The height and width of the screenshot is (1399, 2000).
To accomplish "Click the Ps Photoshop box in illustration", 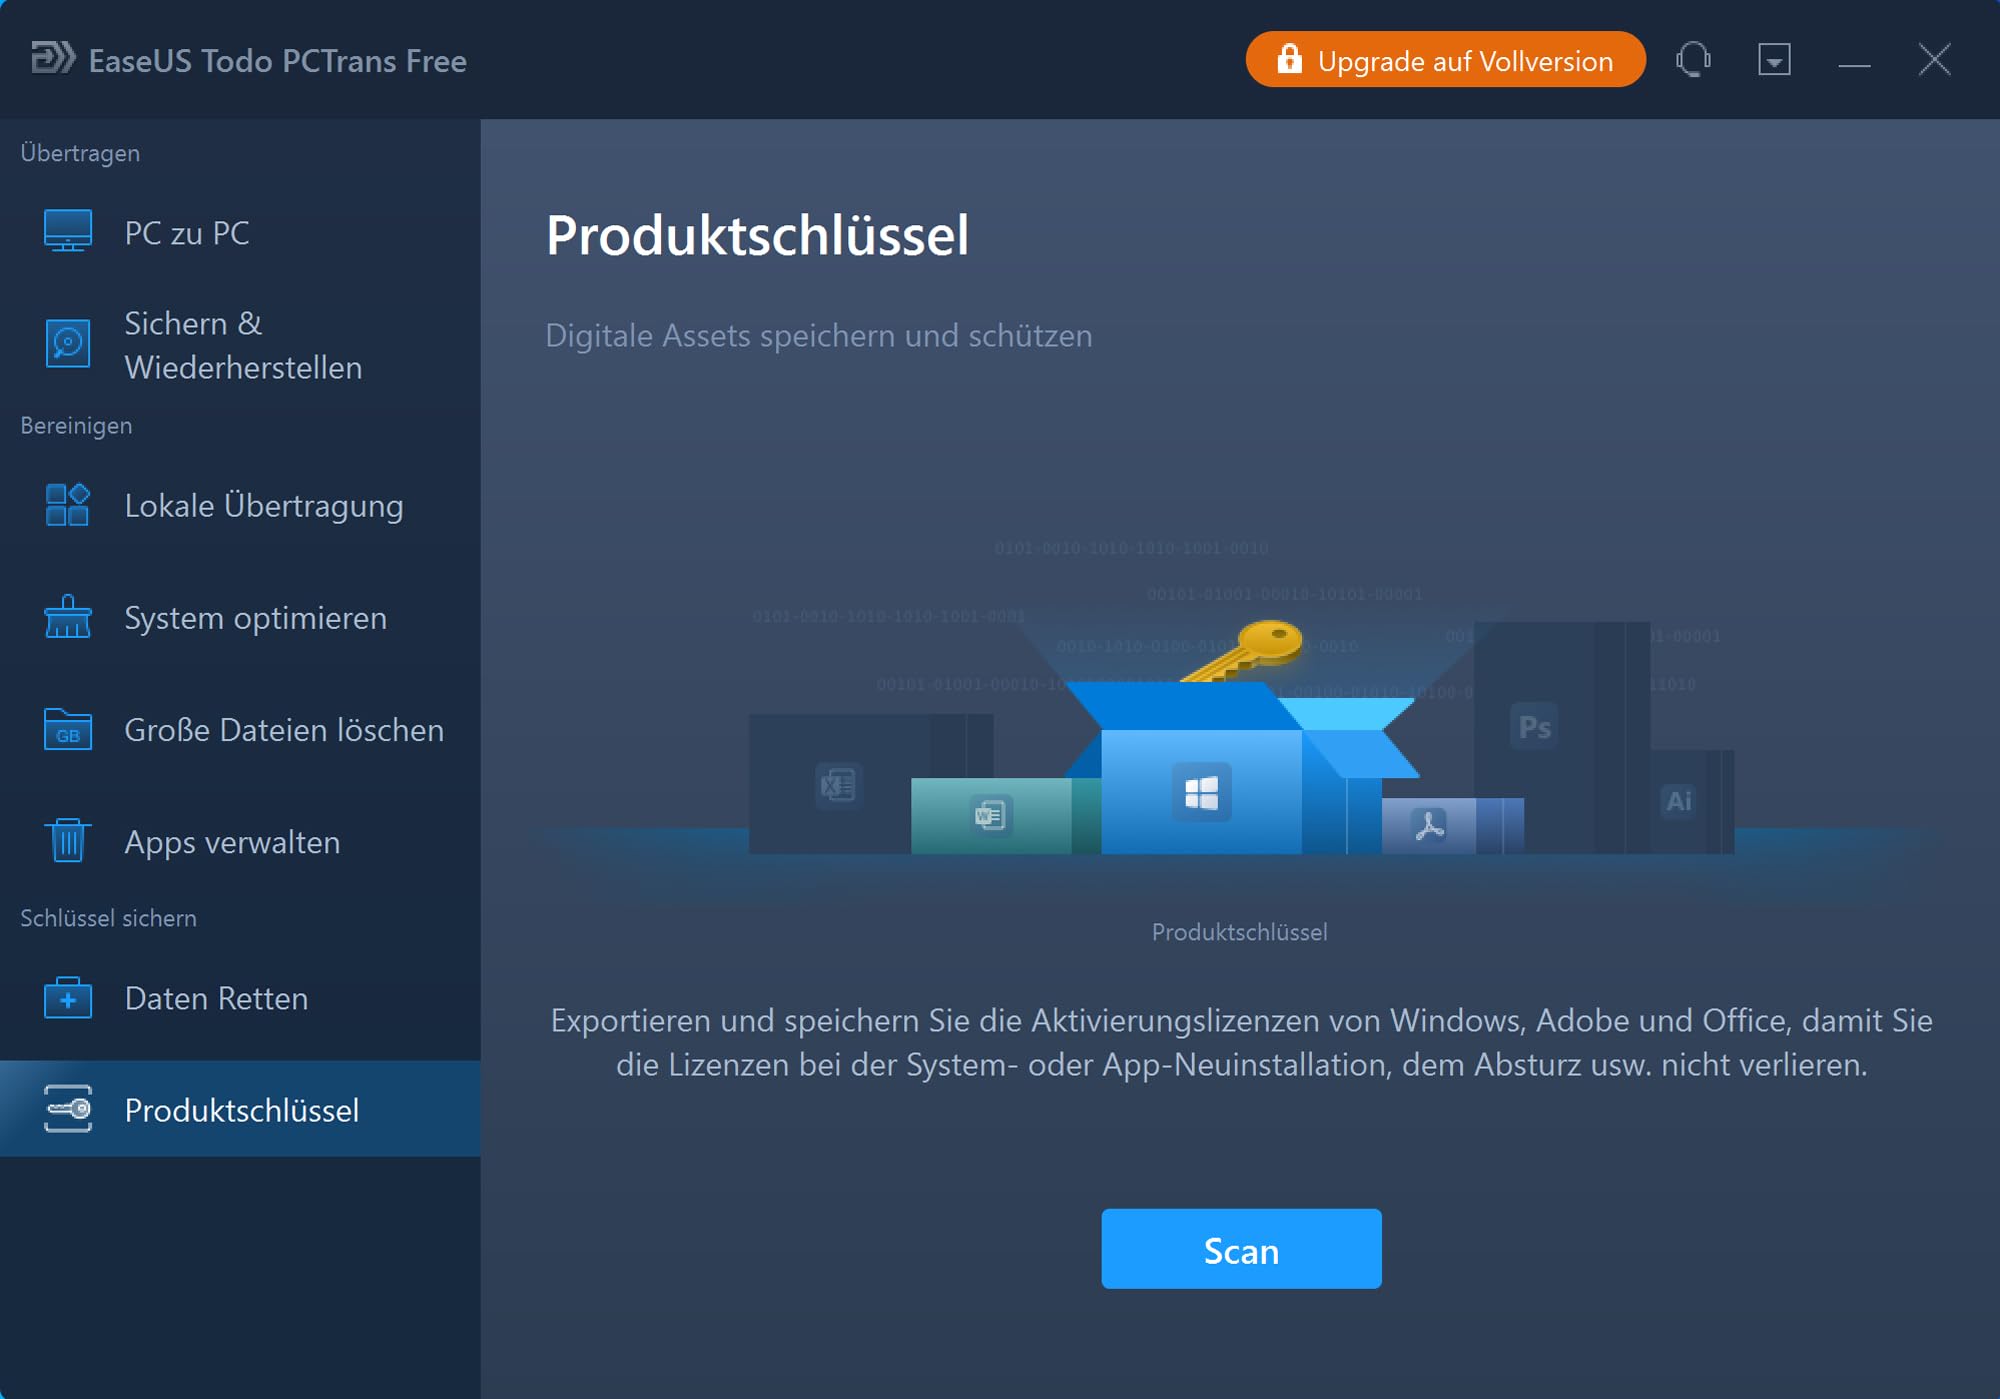I will 1535,727.
